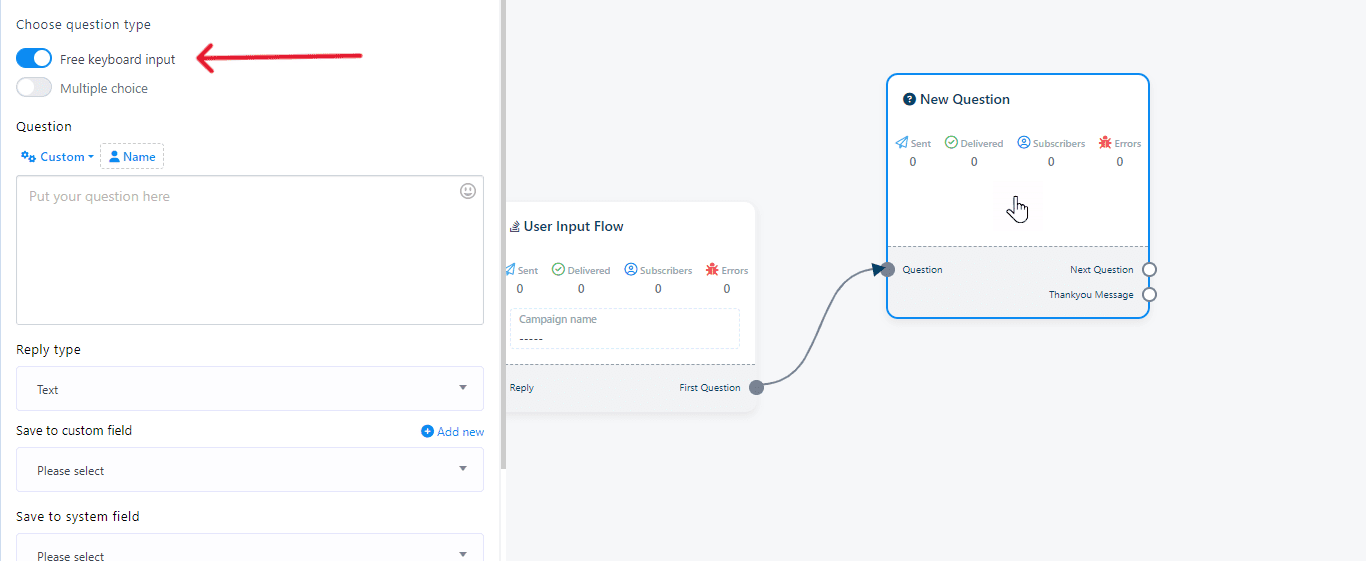The width and height of the screenshot is (1366, 561).
Task: Insert the Name variable tag
Action: coord(132,157)
